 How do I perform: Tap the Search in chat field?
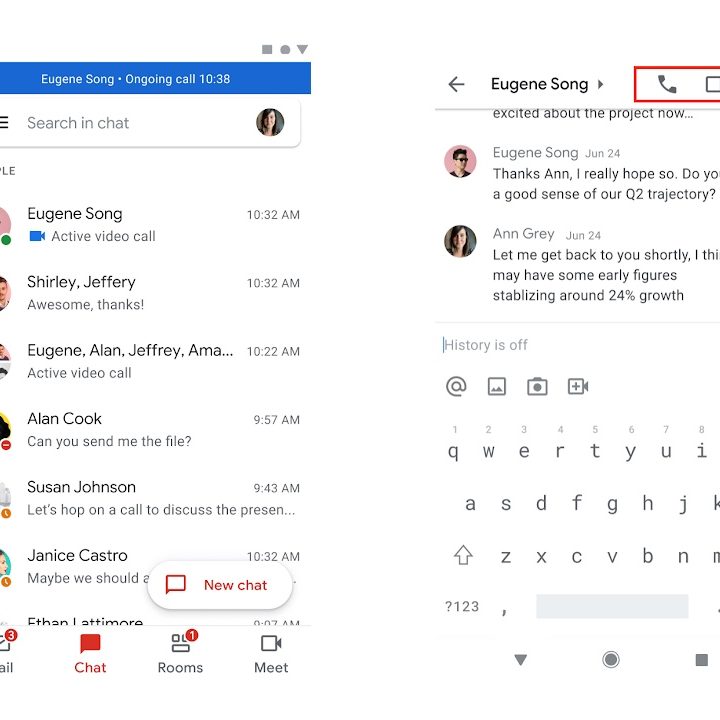pos(78,123)
